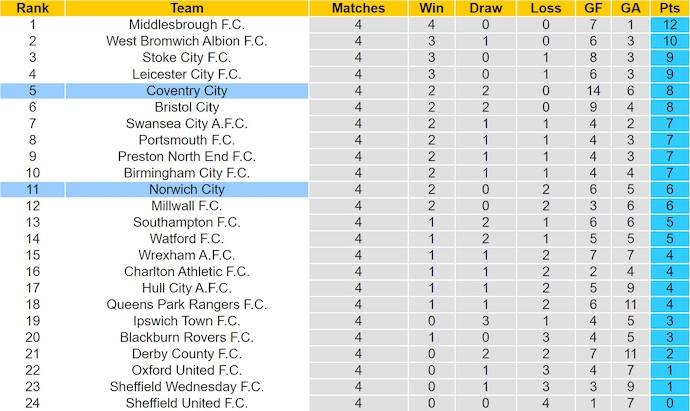Select Sheffield United F.C. team name
This screenshot has height=411, width=690.
(x=187, y=402)
